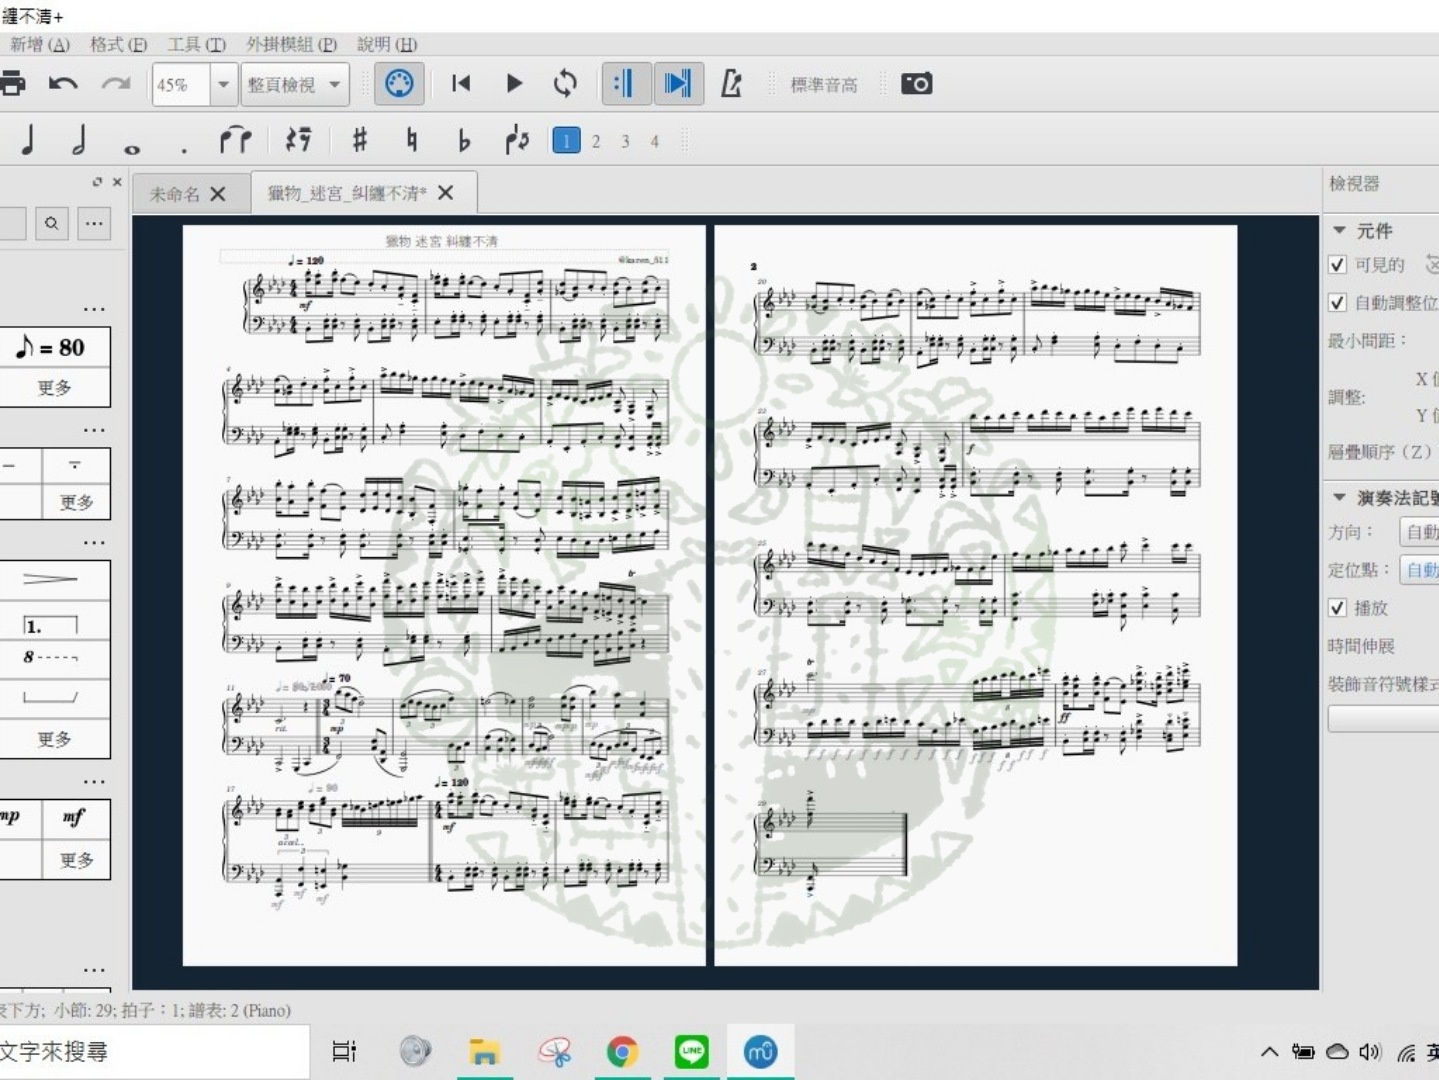Undock the palette panel
Image resolution: width=1439 pixels, height=1080 pixels.
tap(97, 182)
